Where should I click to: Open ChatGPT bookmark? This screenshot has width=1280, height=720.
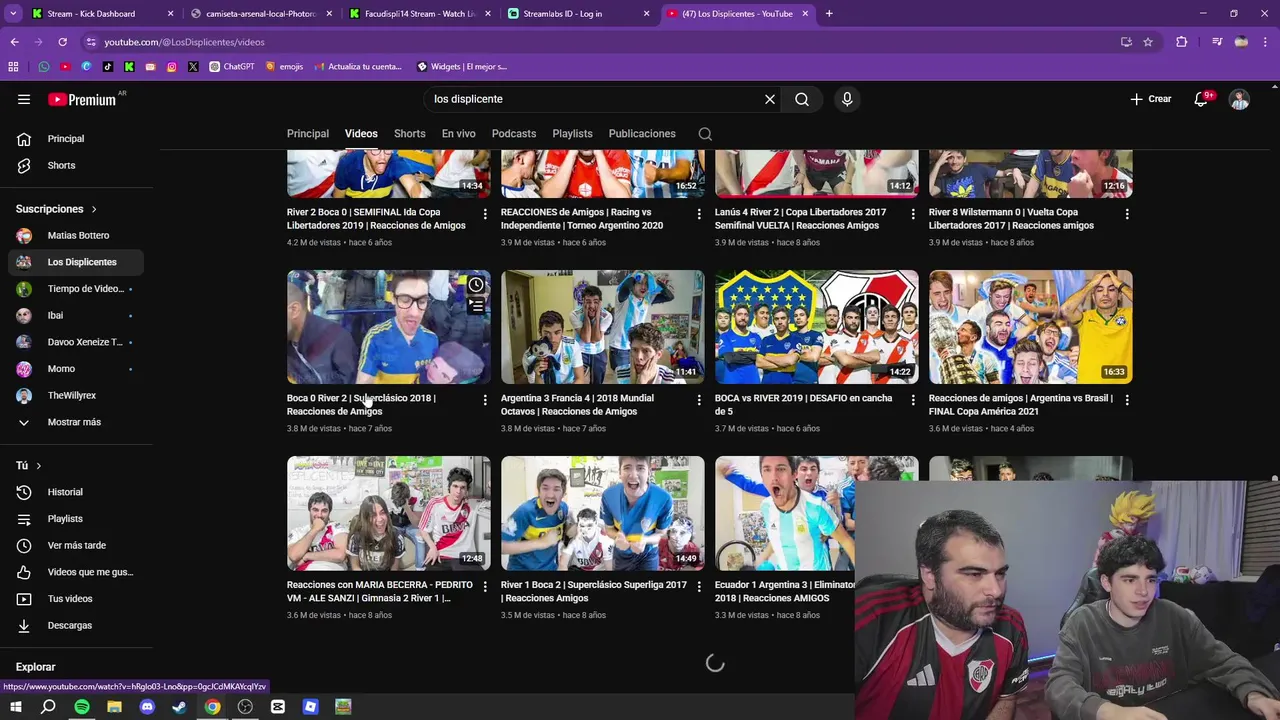(232, 67)
